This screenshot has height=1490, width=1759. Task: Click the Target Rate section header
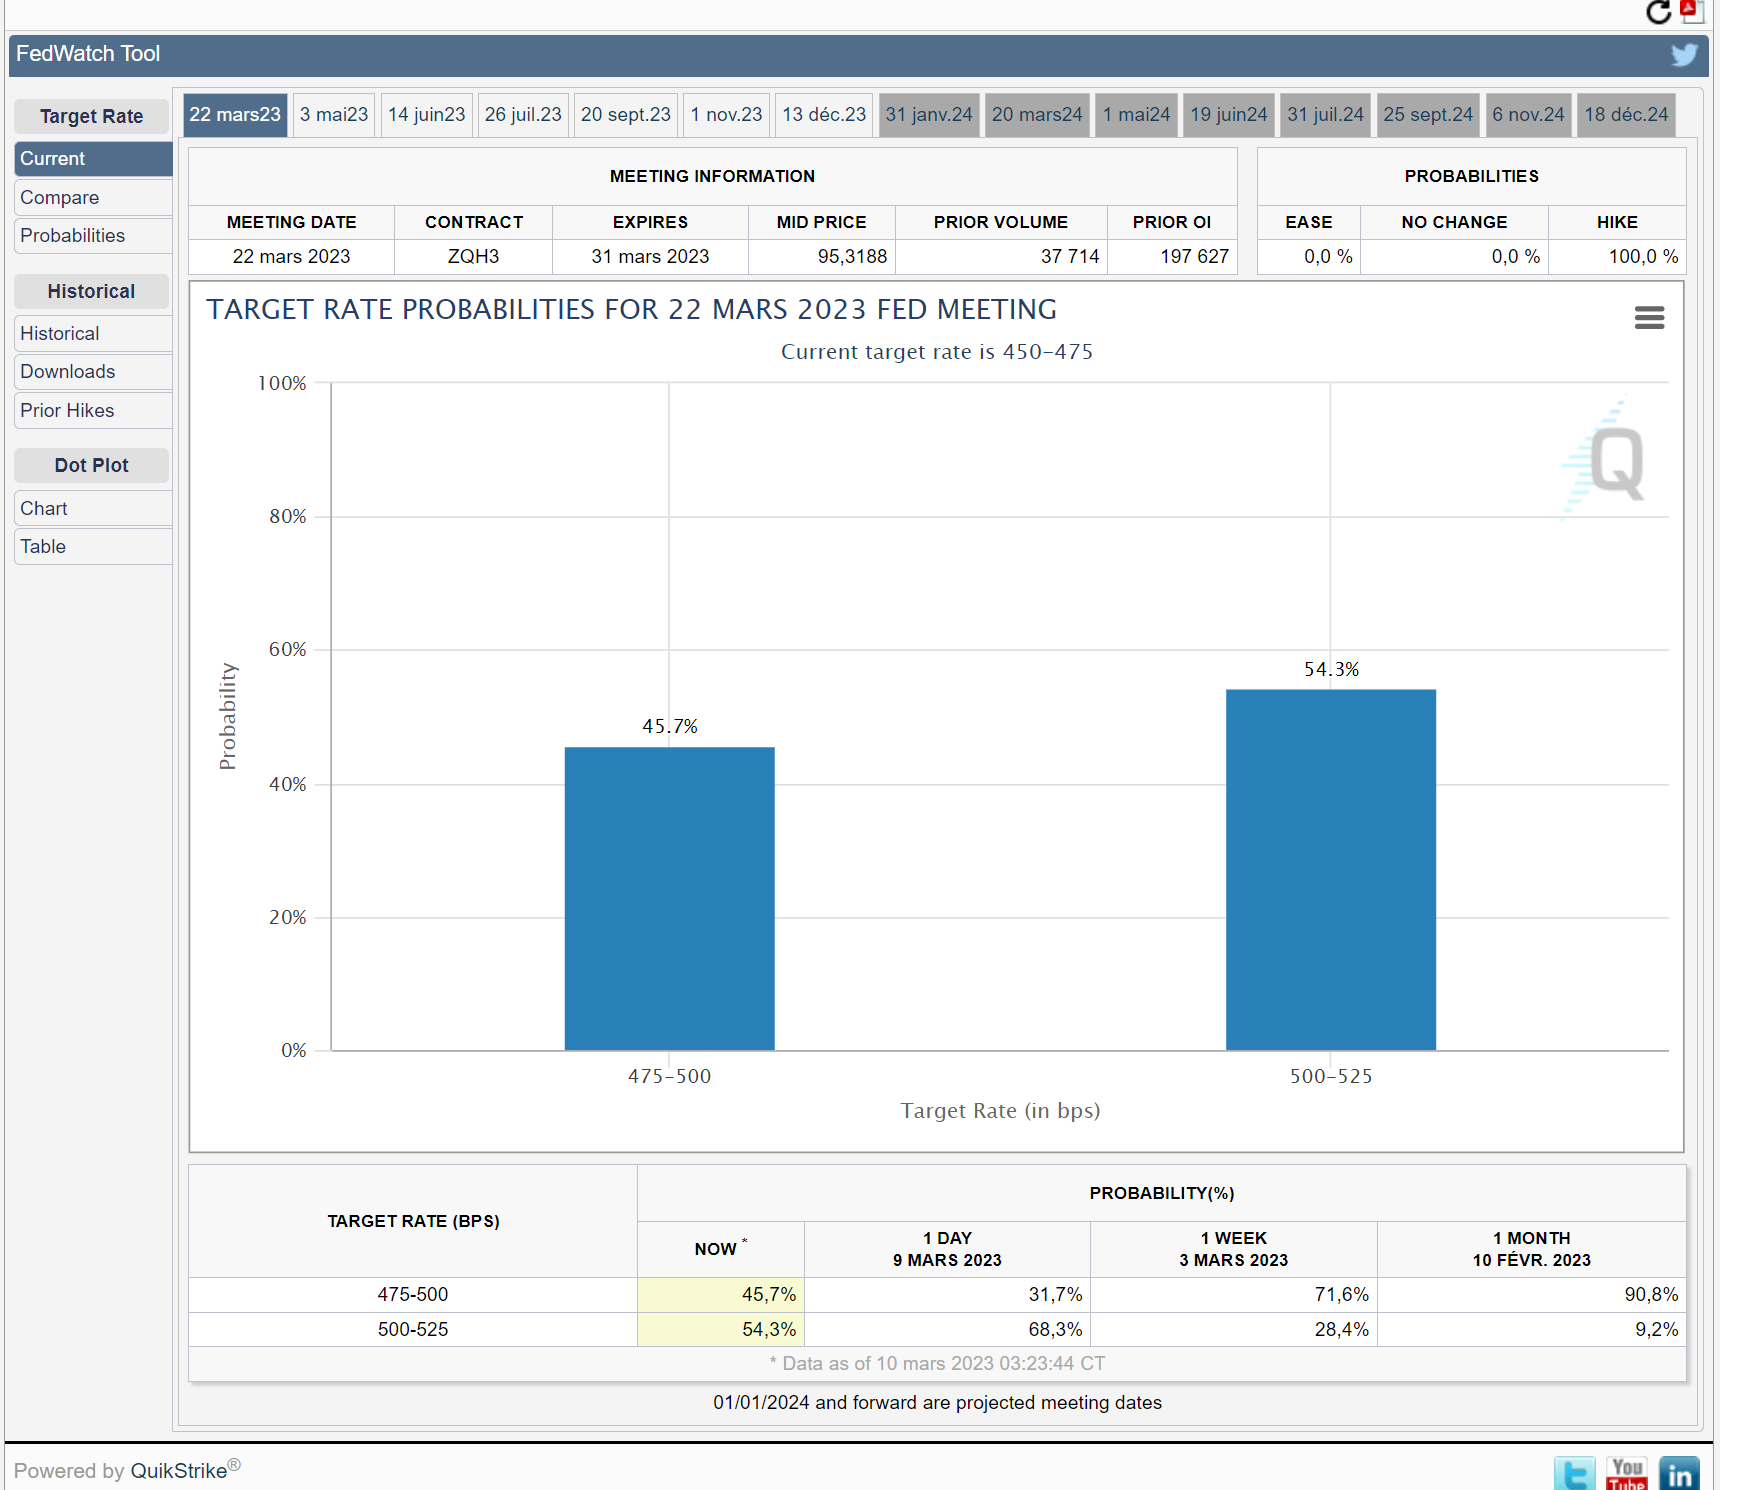[91, 117]
